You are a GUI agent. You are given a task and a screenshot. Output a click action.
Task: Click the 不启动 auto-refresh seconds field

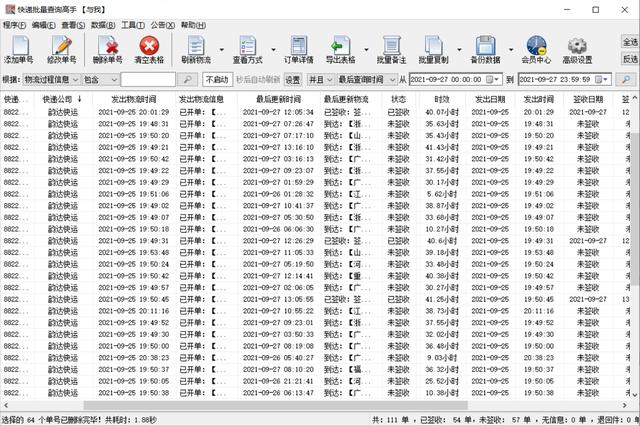218,79
